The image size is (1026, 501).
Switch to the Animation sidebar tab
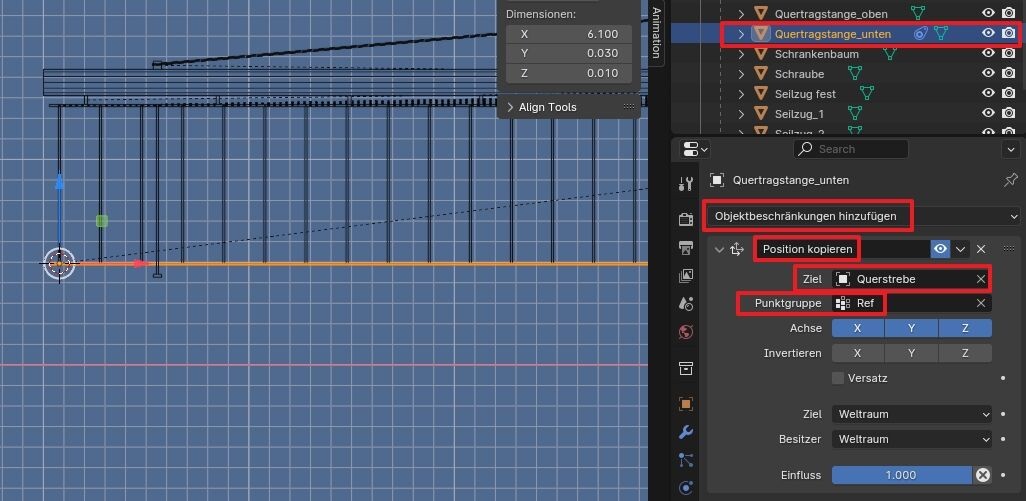coord(657,33)
